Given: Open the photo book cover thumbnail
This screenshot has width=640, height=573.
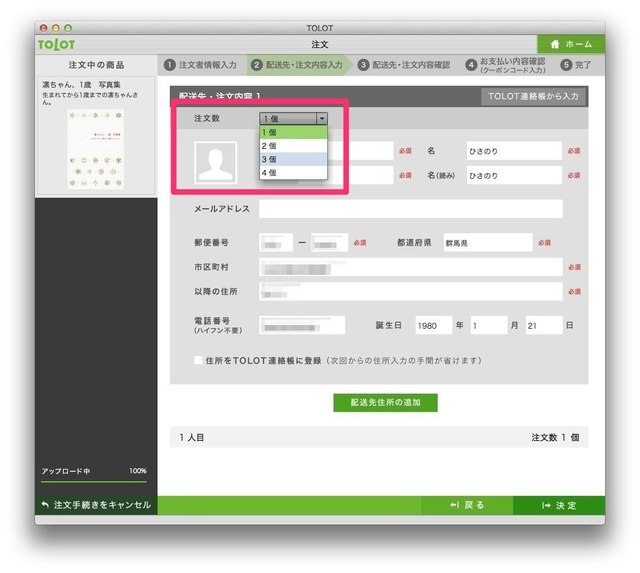Looking at the screenshot, I should tap(95, 149).
